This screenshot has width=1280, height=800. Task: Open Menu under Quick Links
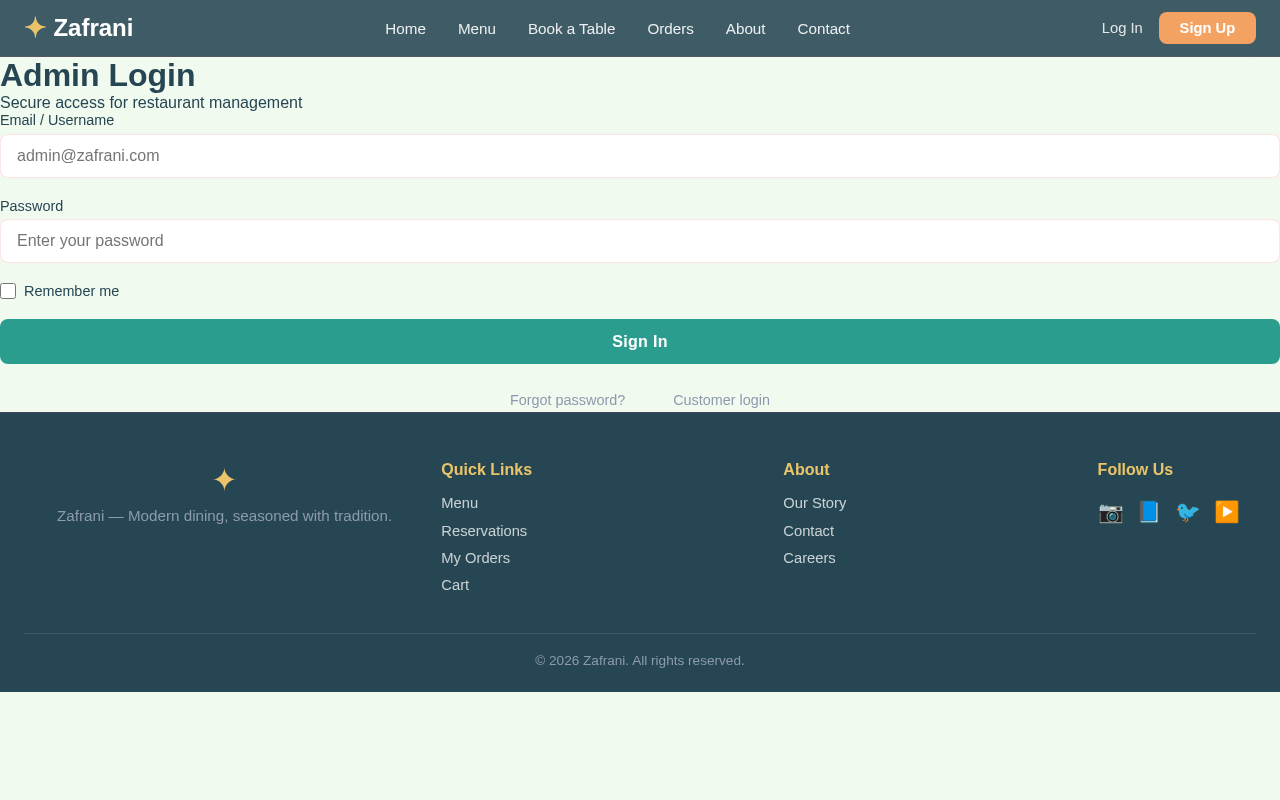click(x=459, y=503)
